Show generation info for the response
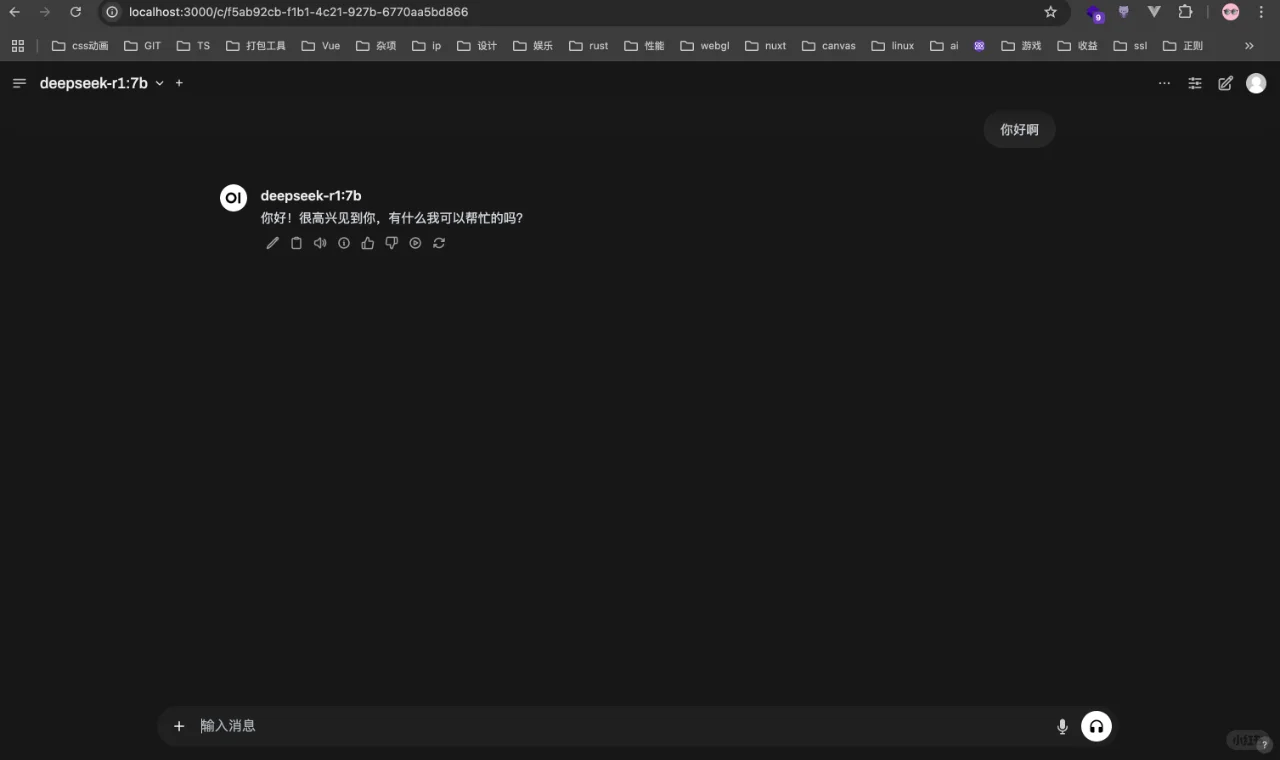Screen dimensions: 1280x760 pos(344,243)
